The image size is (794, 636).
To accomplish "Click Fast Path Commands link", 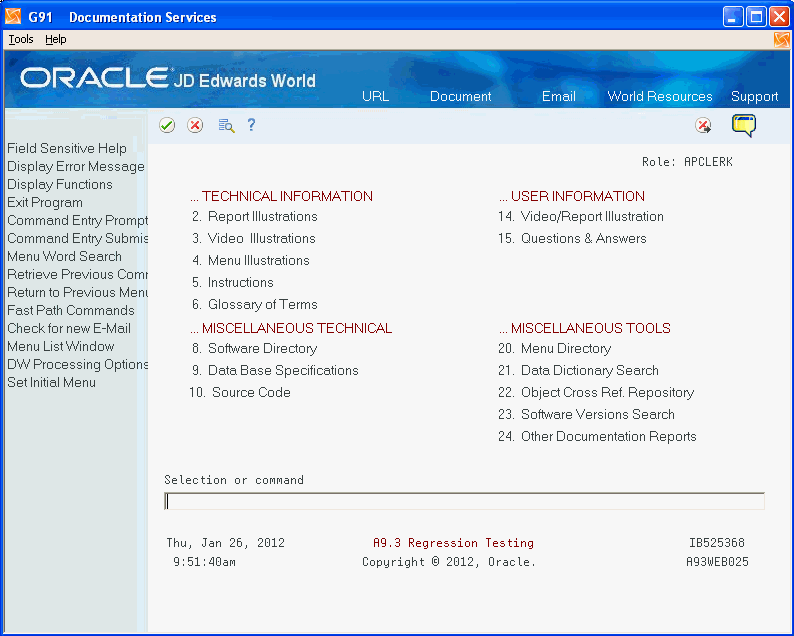I will [x=71, y=310].
